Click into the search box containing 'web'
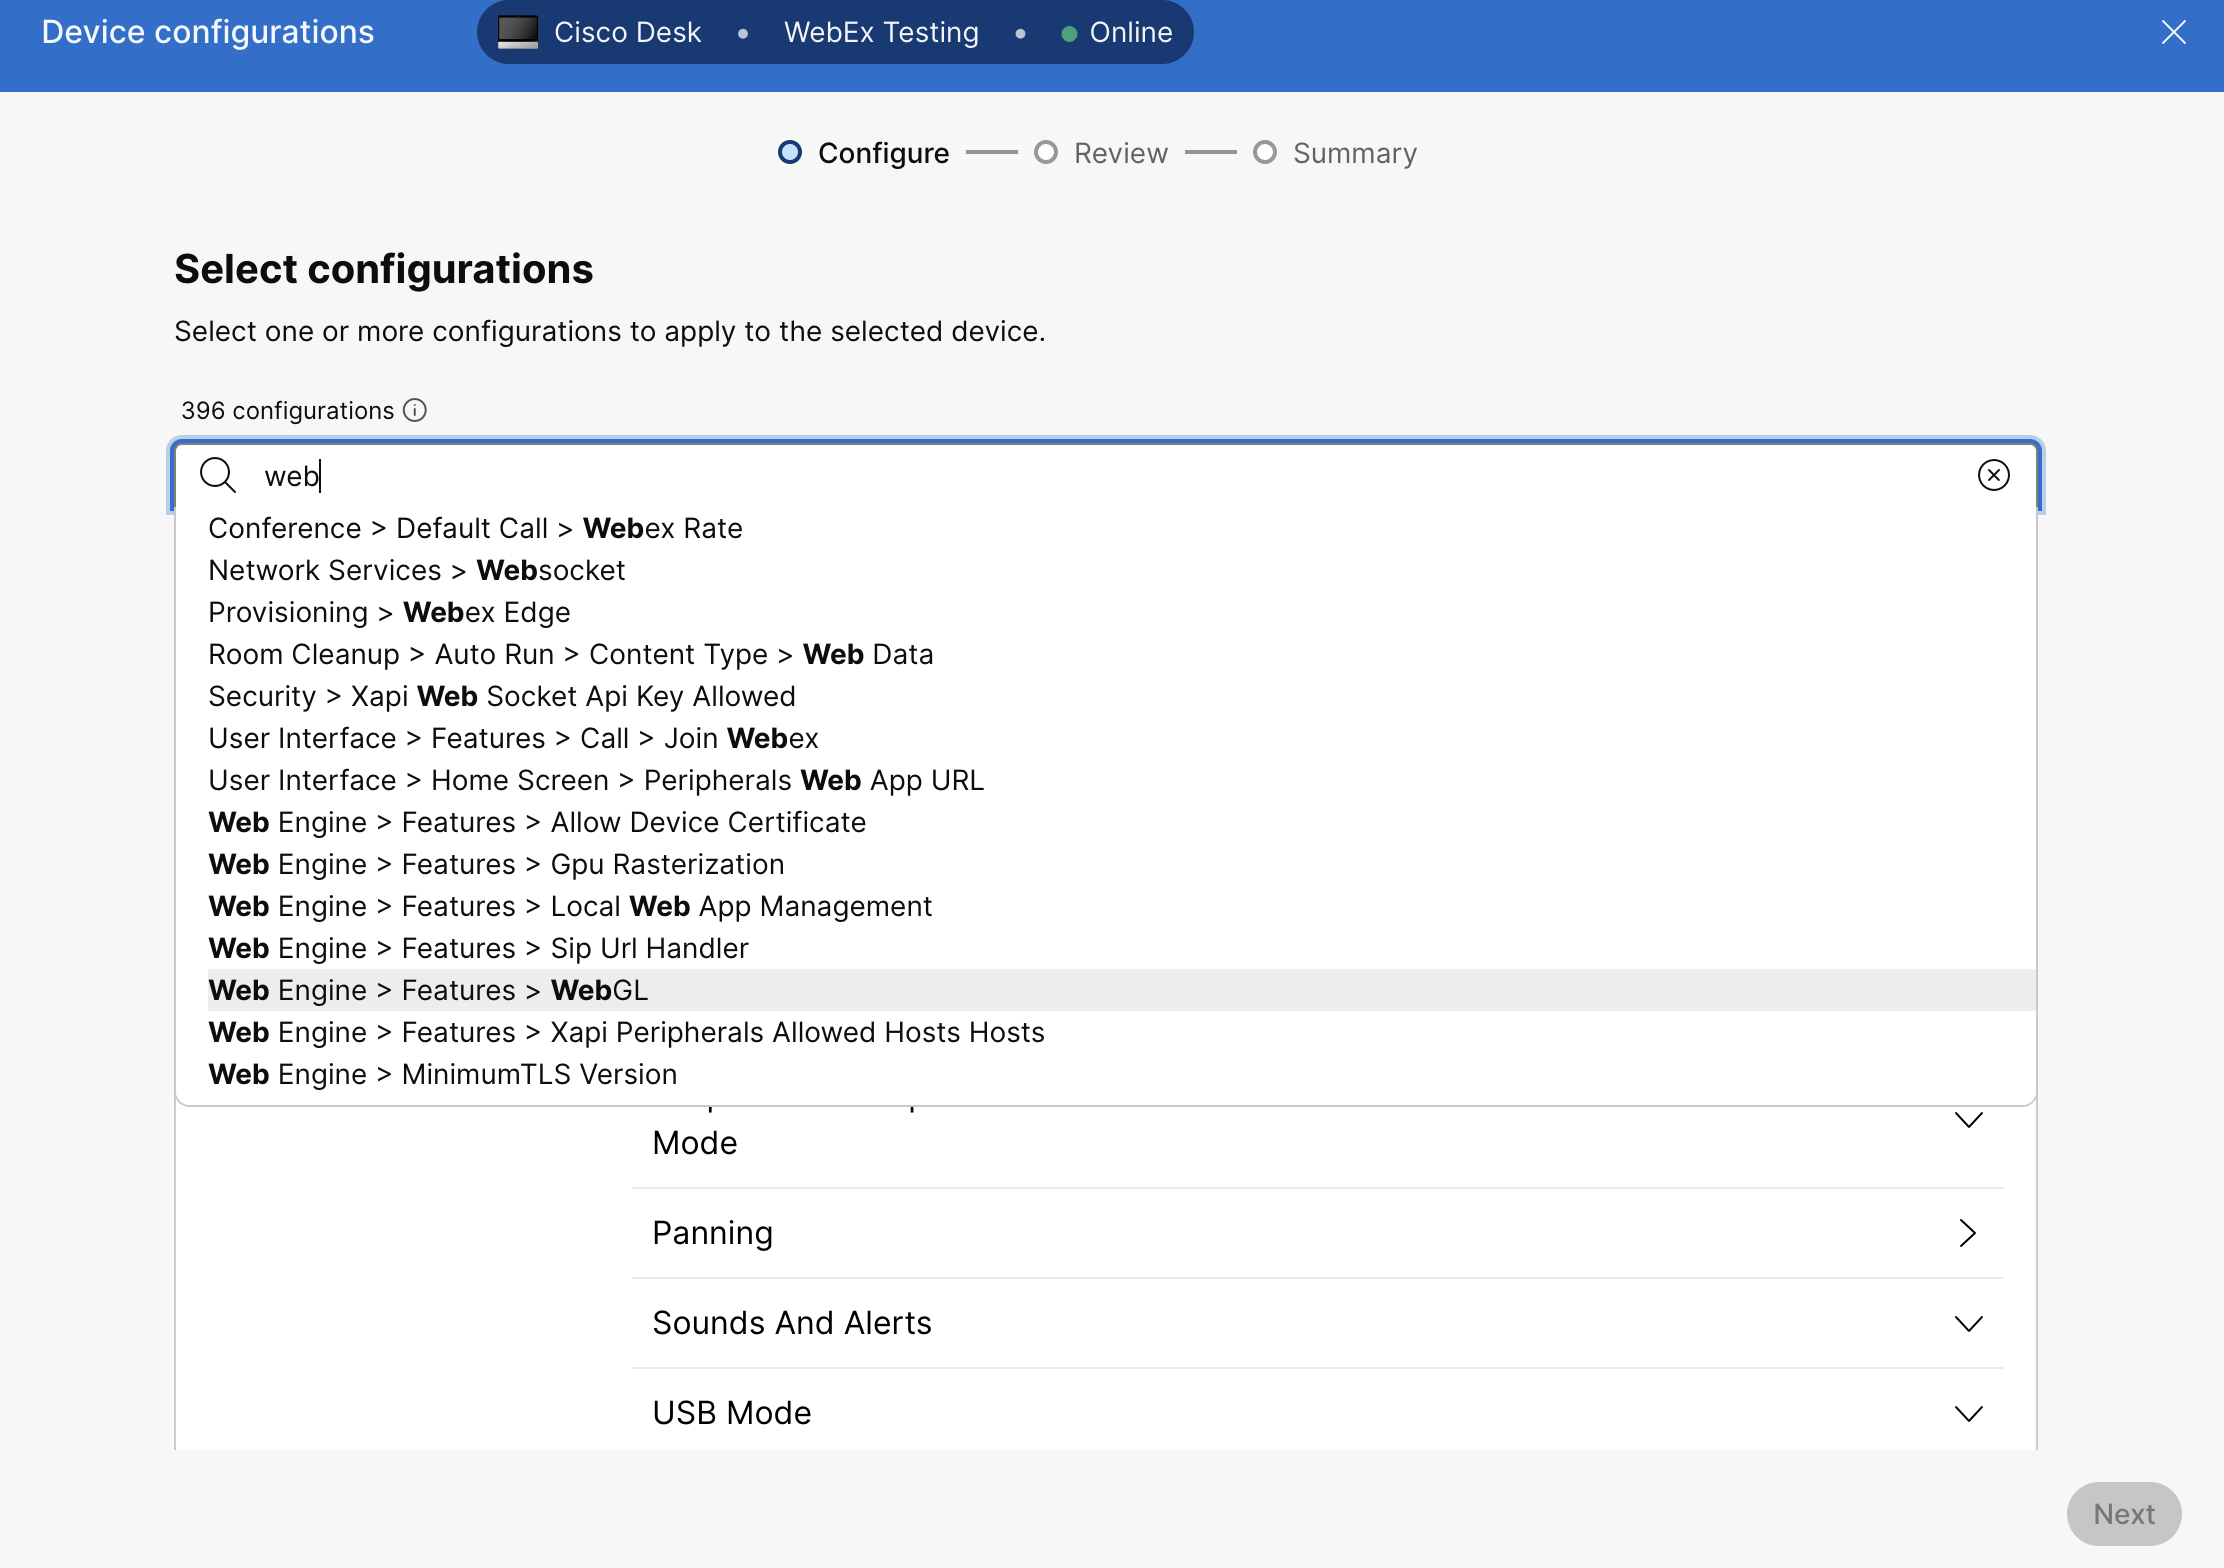 [1105, 475]
